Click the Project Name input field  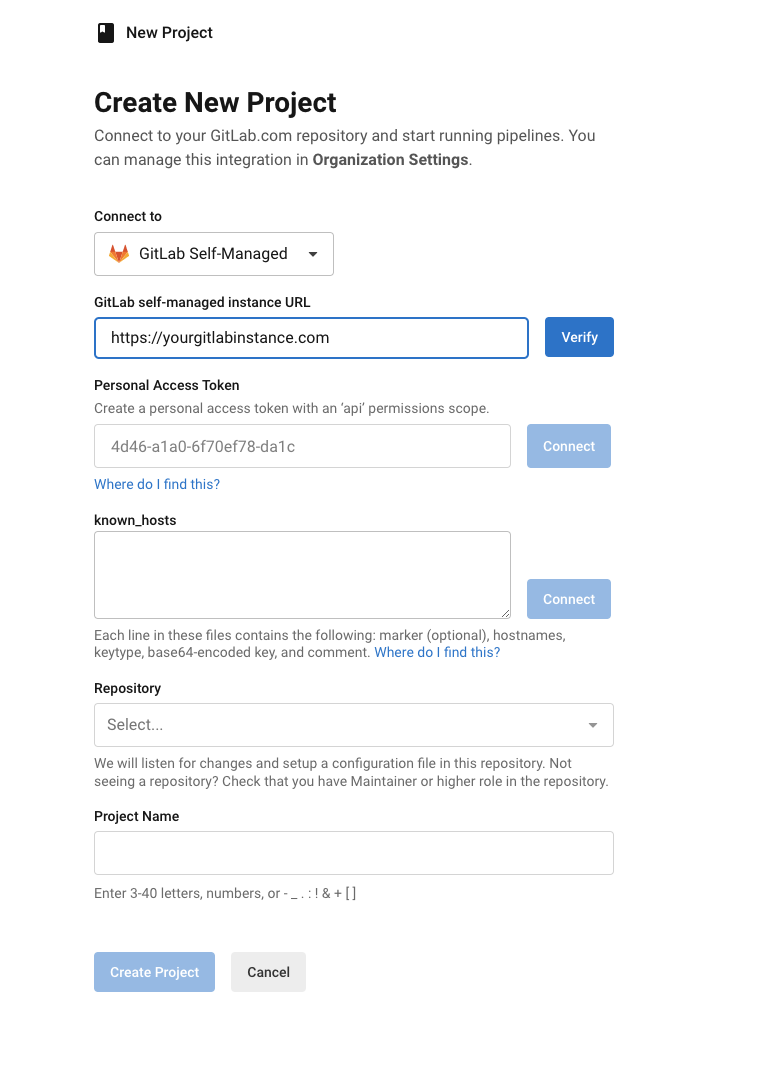click(x=354, y=852)
